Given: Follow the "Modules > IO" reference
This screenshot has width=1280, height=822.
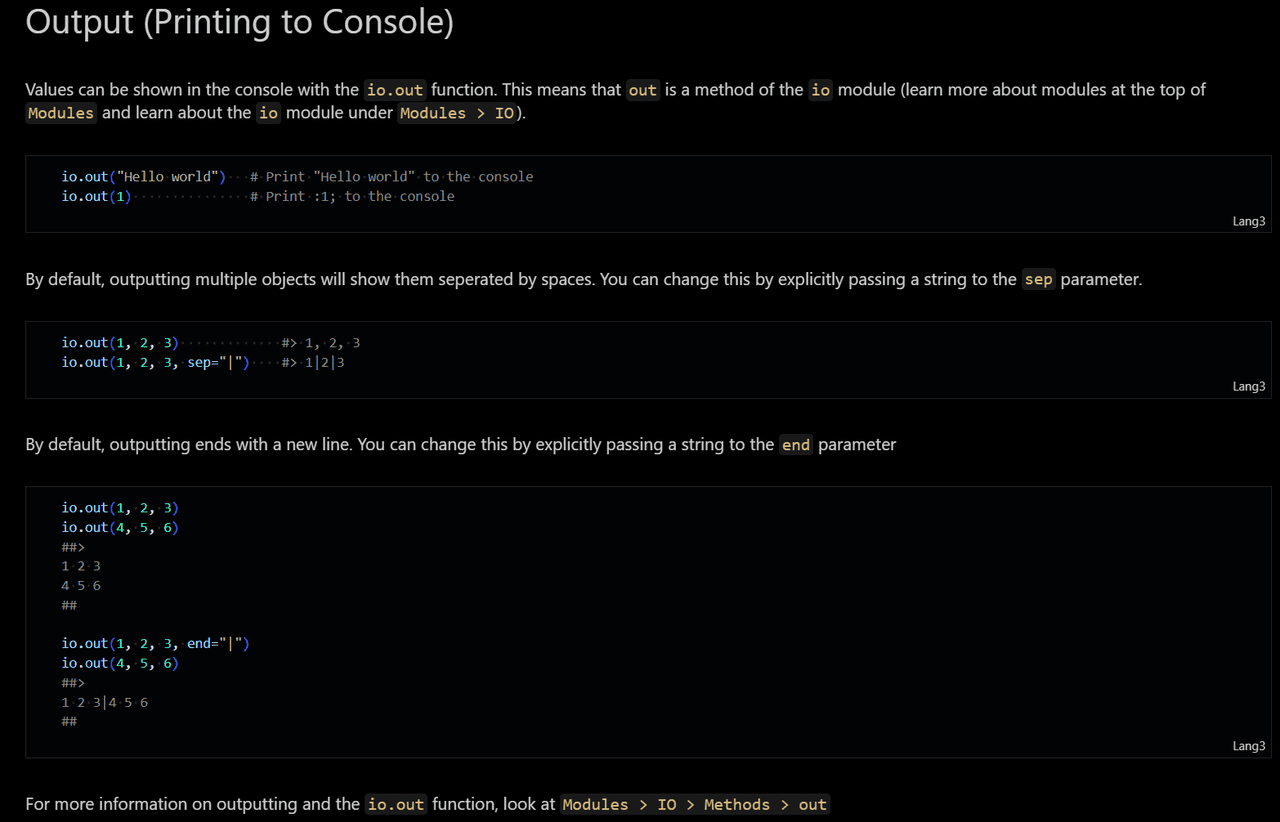Looking at the screenshot, I should [x=457, y=113].
